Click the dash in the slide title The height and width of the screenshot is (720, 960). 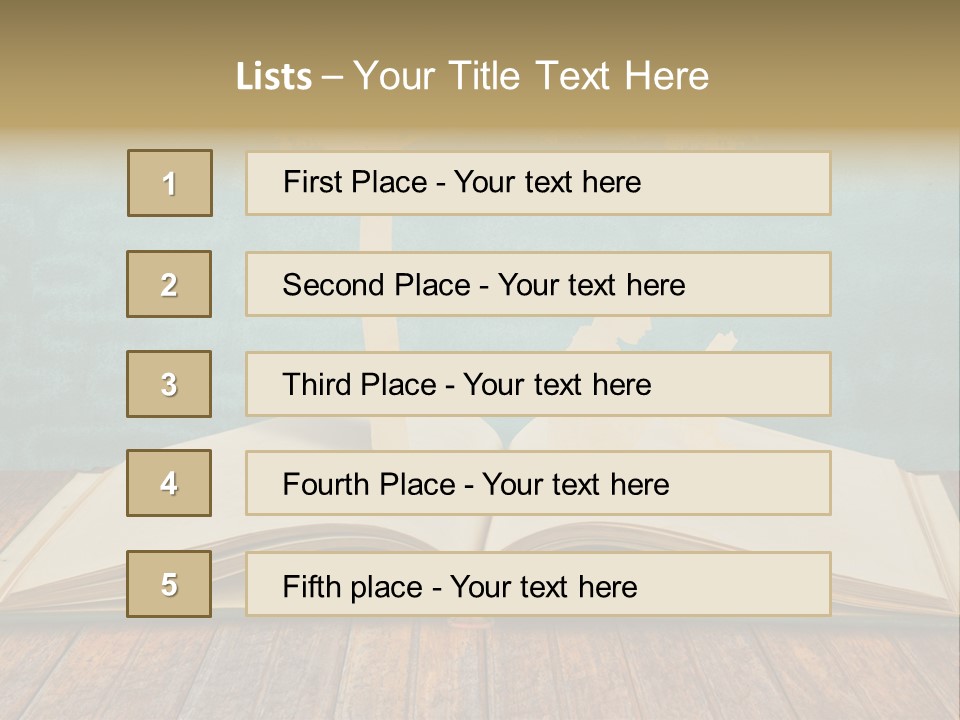pos(332,77)
